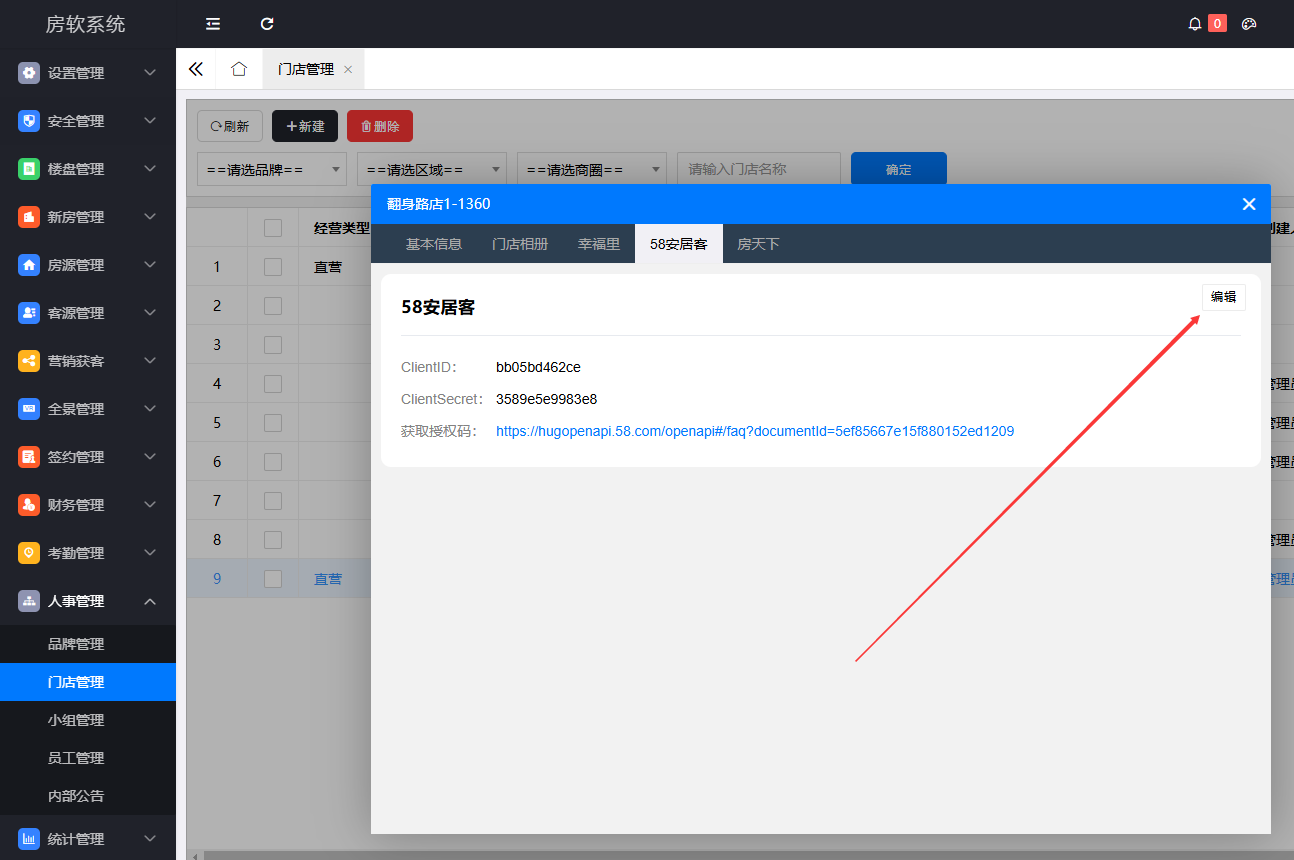This screenshot has height=860, width=1294.
Task: Switch to the 房天下 tab
Action: click(758, 244)
